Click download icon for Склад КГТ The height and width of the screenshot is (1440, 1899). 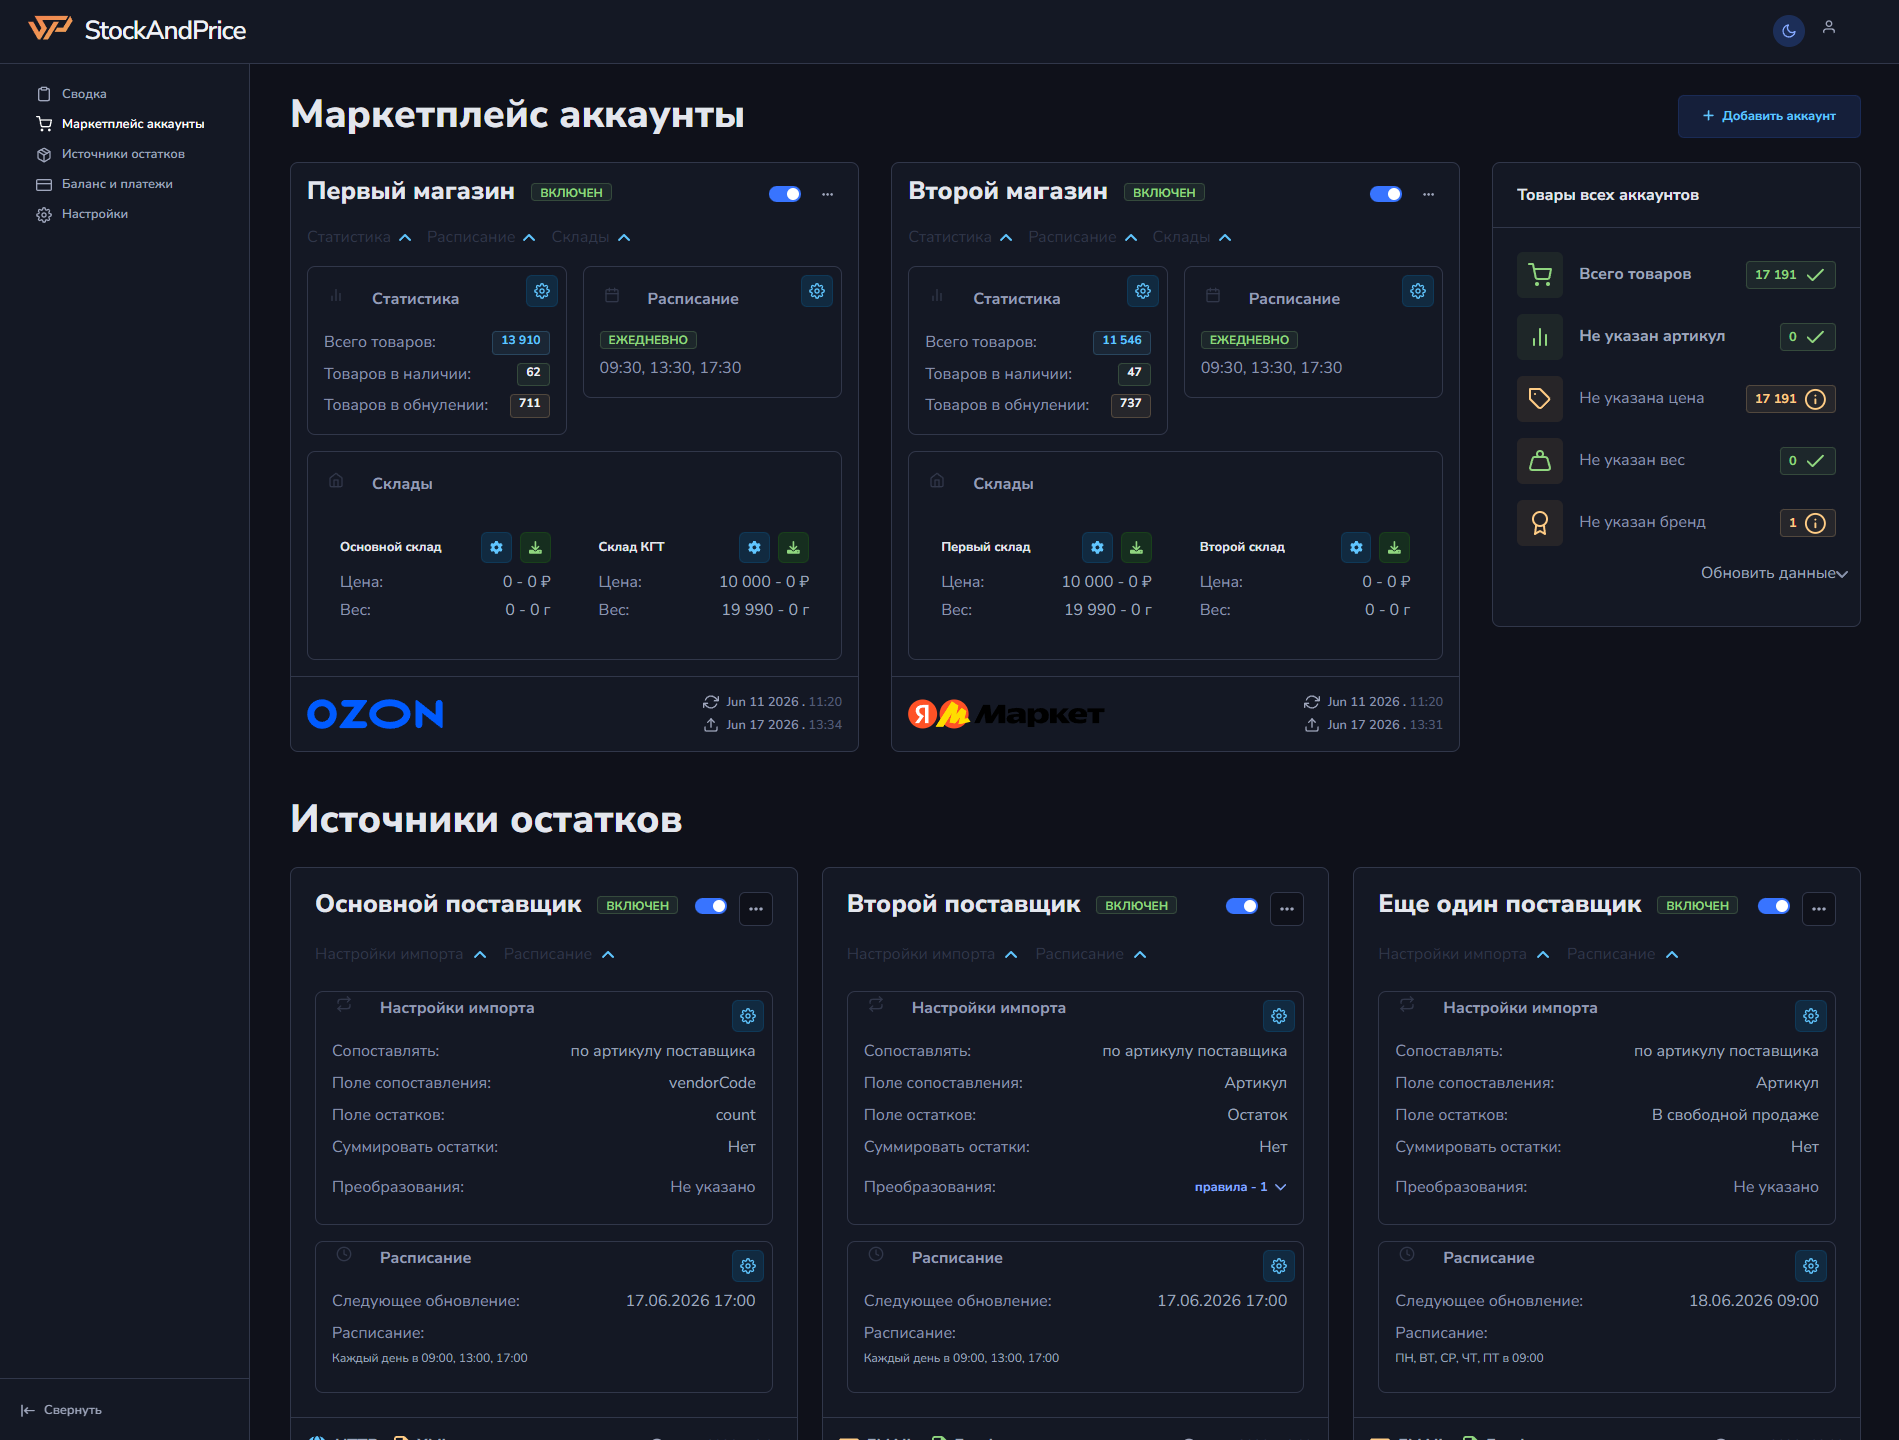(x=793, y=547)
